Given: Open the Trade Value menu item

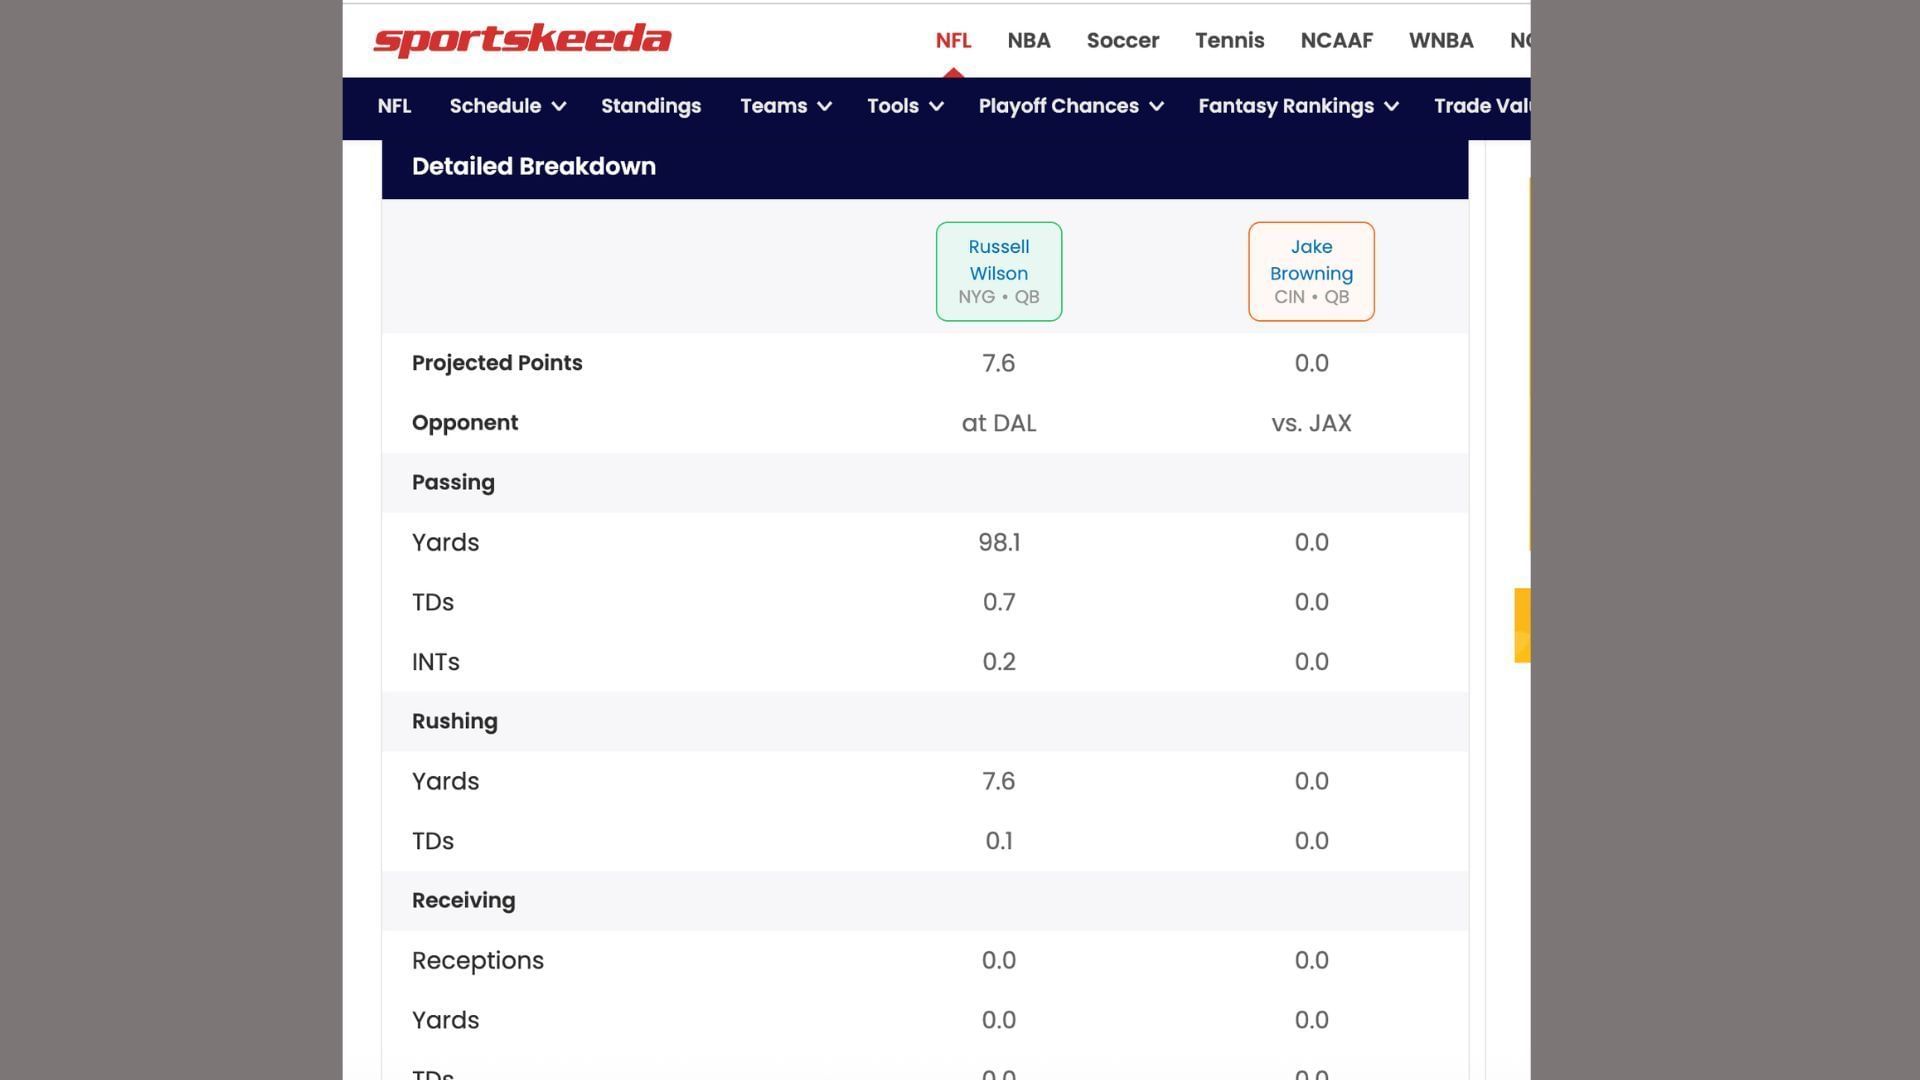Looking at the screenshot, I should (x=1480, y=106).
